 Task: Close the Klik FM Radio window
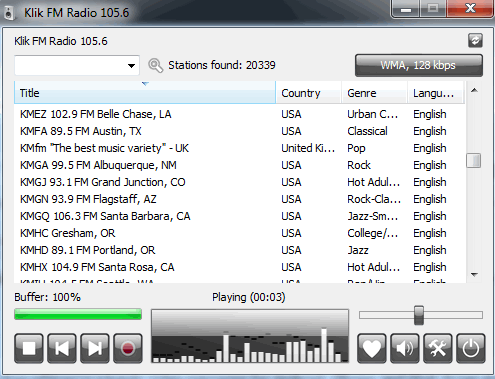click(470, 9)
